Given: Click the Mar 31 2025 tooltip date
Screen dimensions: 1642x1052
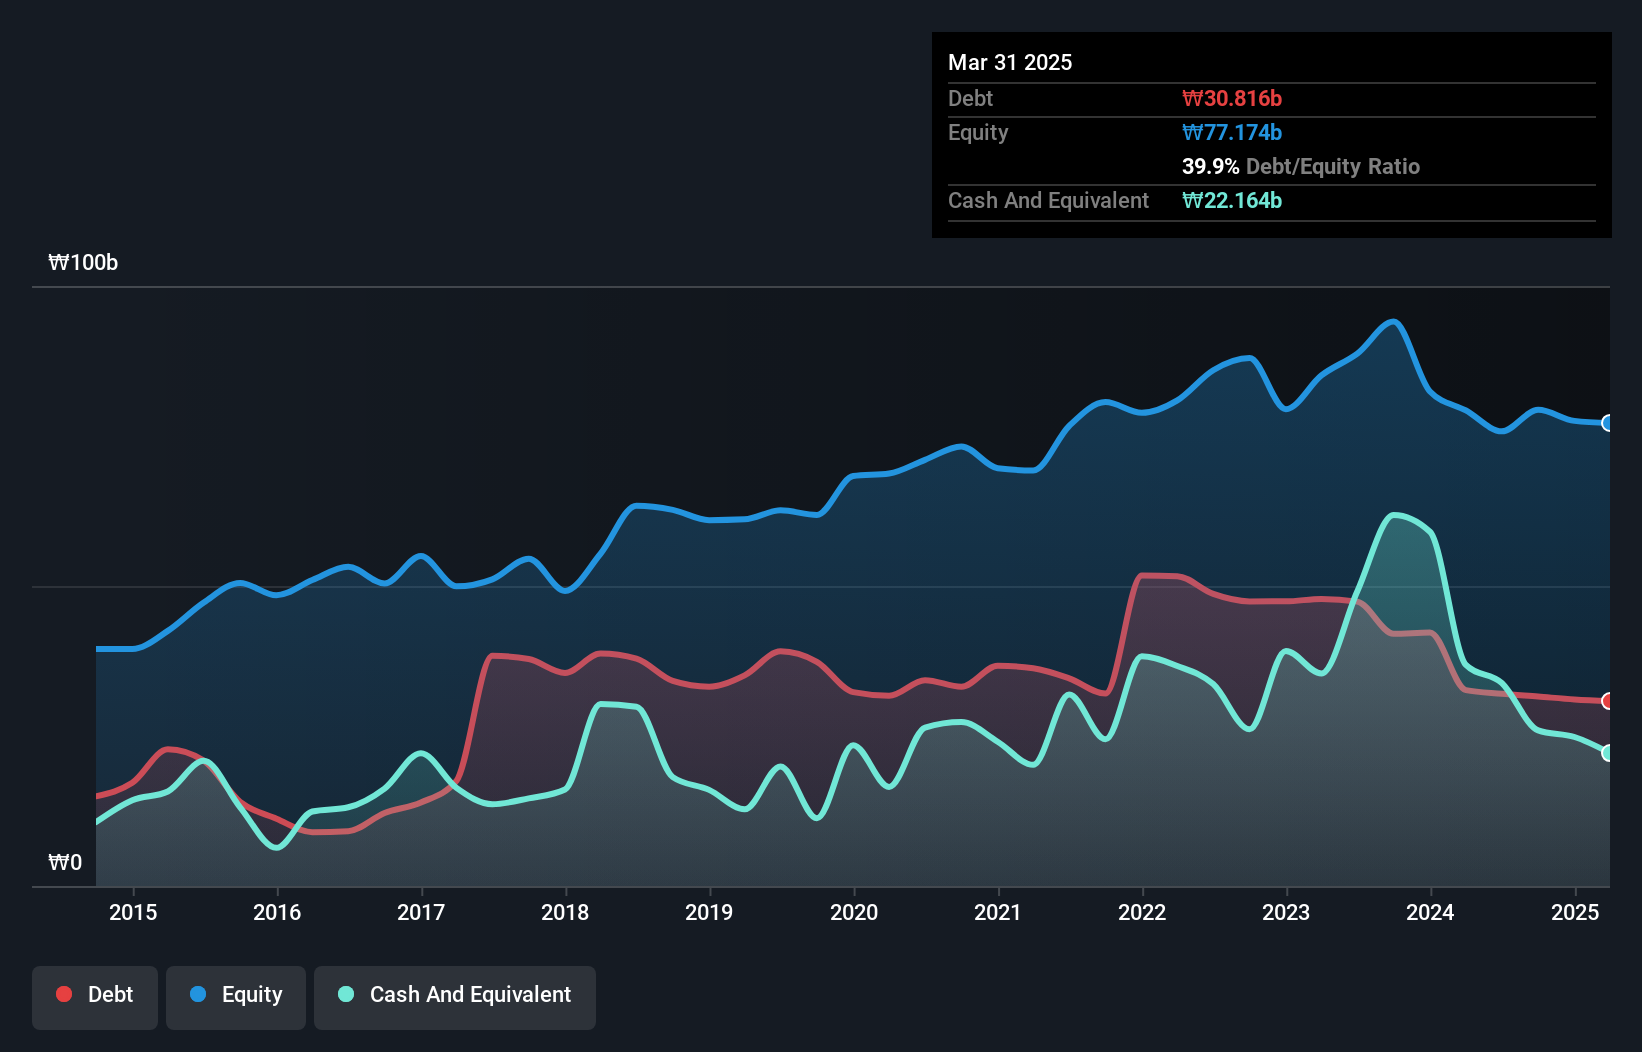Looking at the screenshot, I should click(x=1010, y=62).
